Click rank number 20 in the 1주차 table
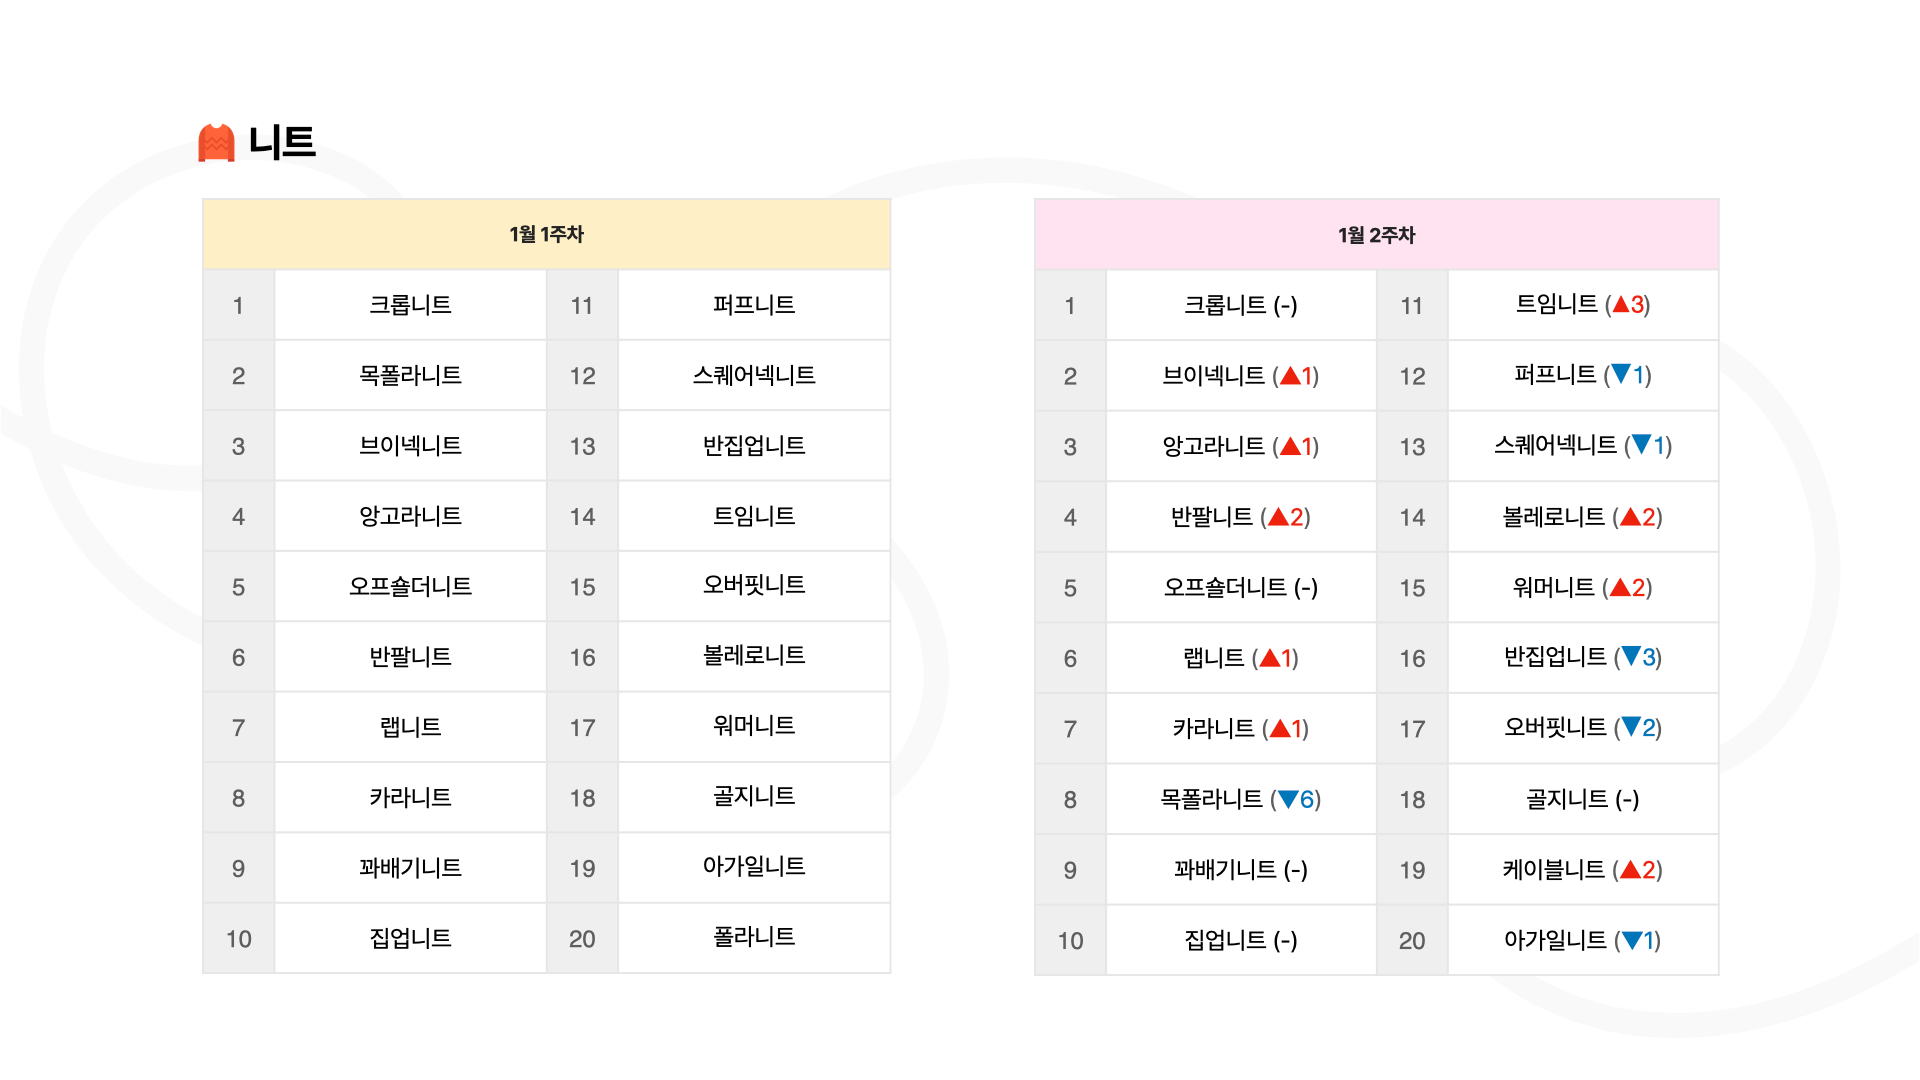The width and height of the screenshot is (1920, 1080). (x=582, y=939)
